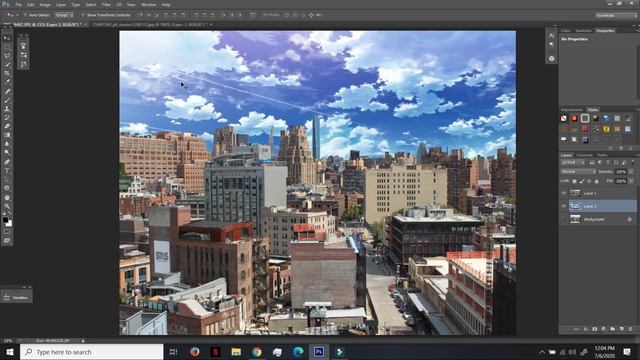The width and height of the screenshot is (640, 360).
Task: Select the History Brush tool
Action: point(7,118)
